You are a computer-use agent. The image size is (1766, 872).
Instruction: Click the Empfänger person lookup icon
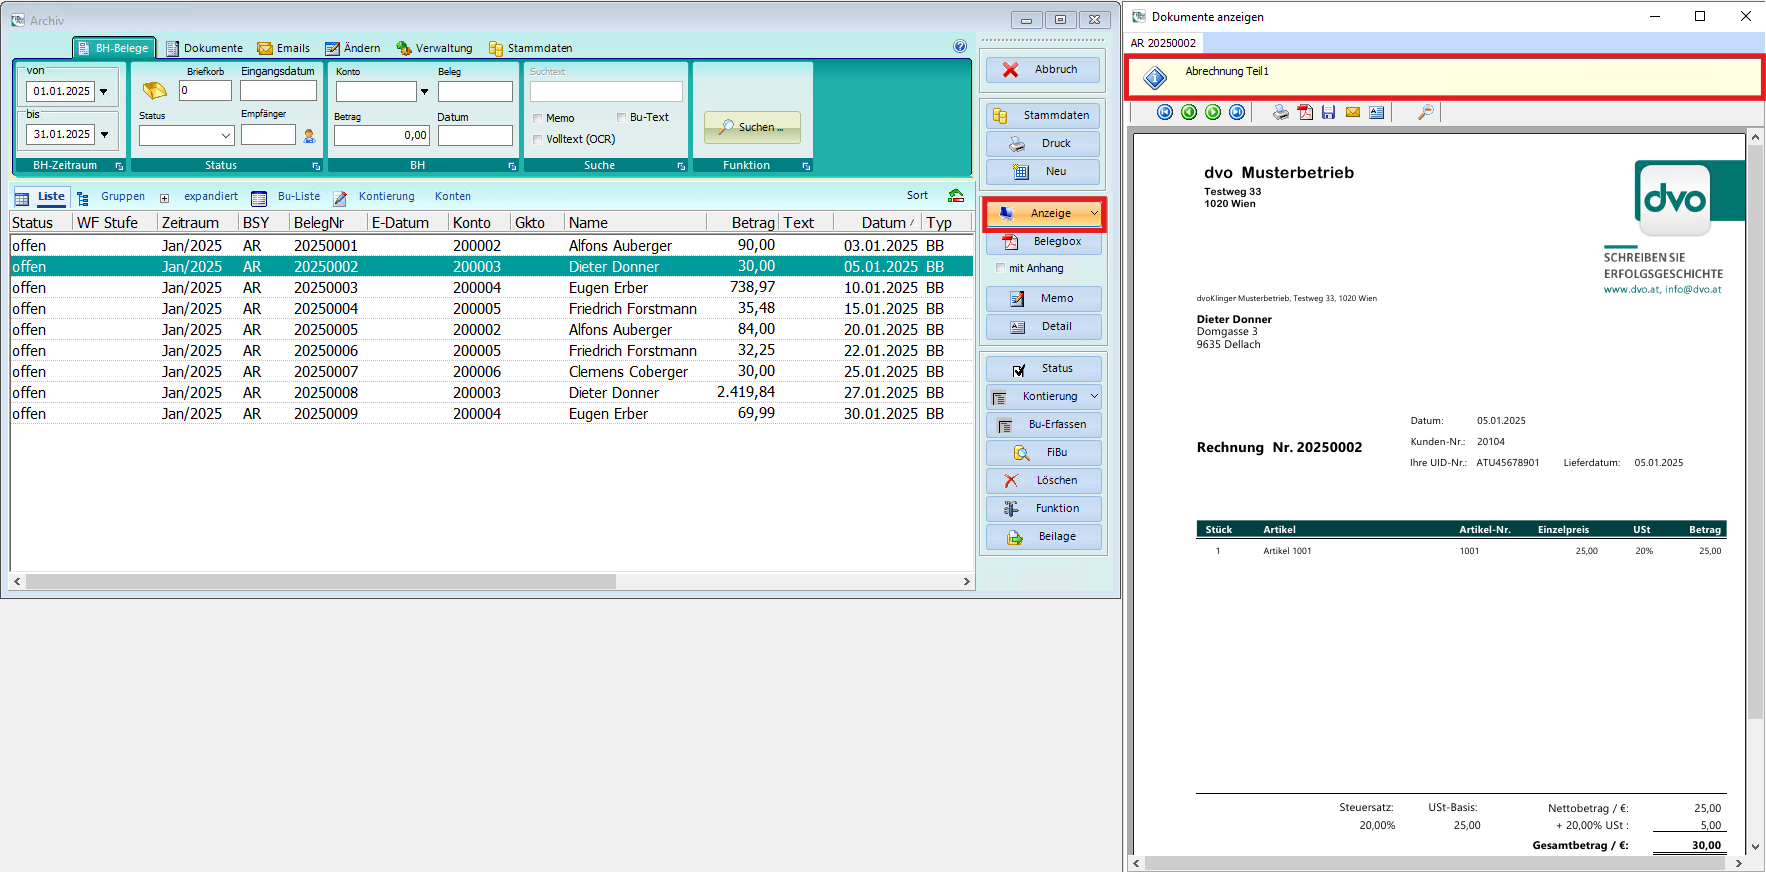(309, 135)
